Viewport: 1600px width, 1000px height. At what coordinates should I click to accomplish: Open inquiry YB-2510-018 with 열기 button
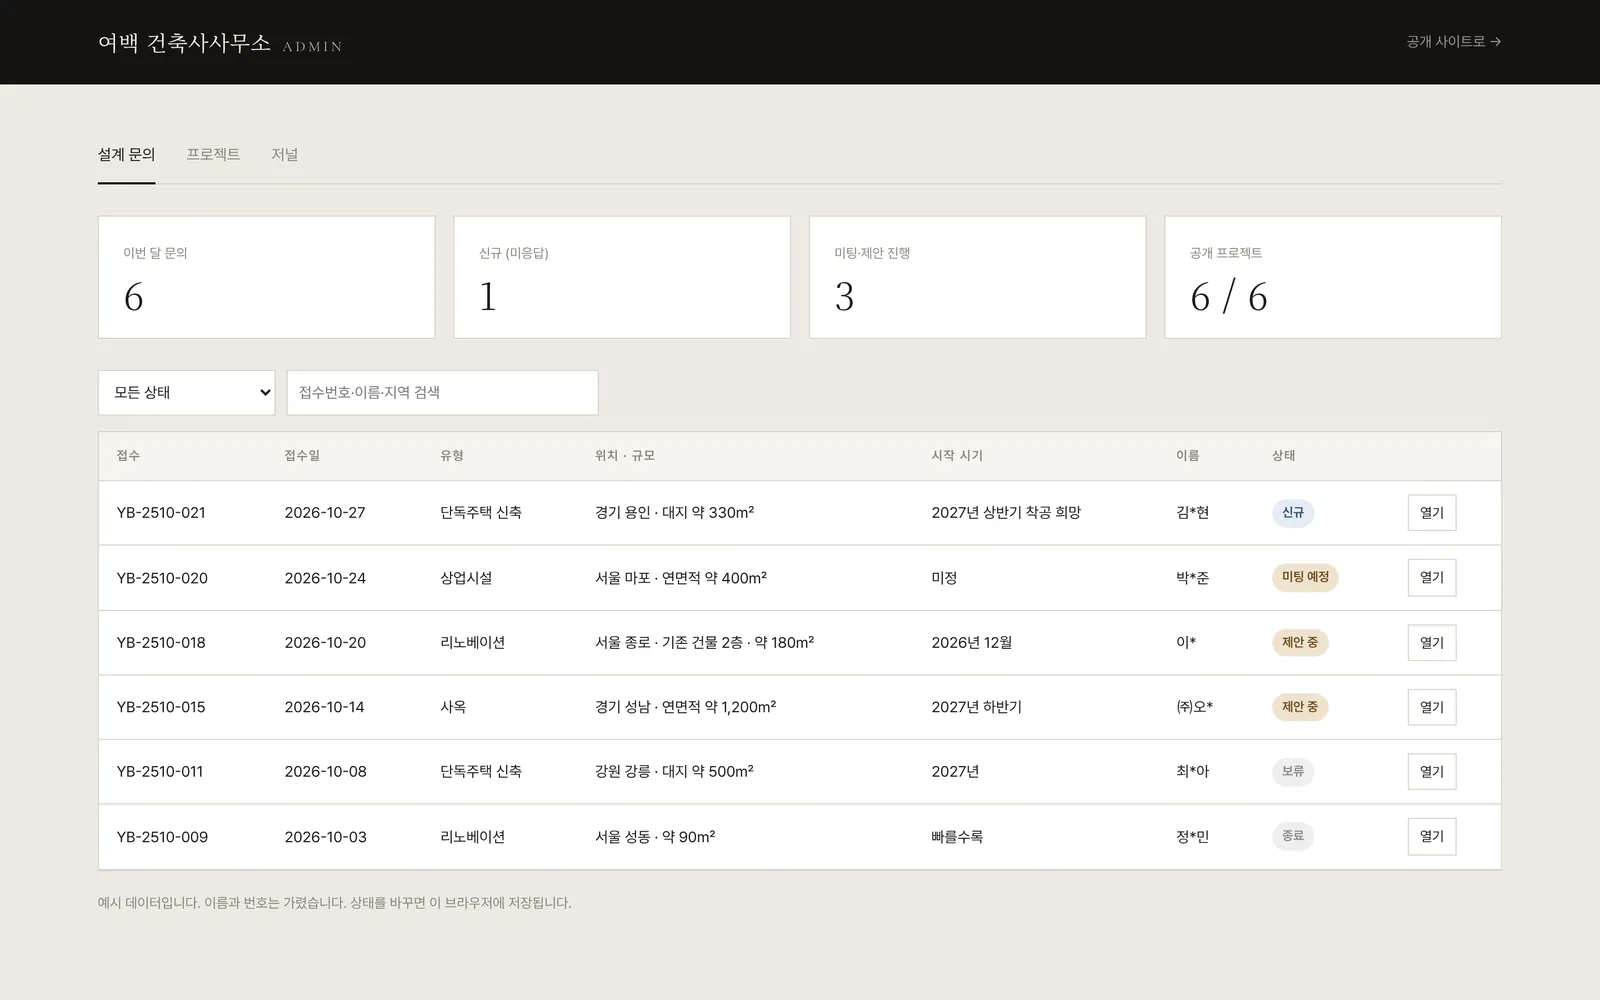tap(1432, 643)
